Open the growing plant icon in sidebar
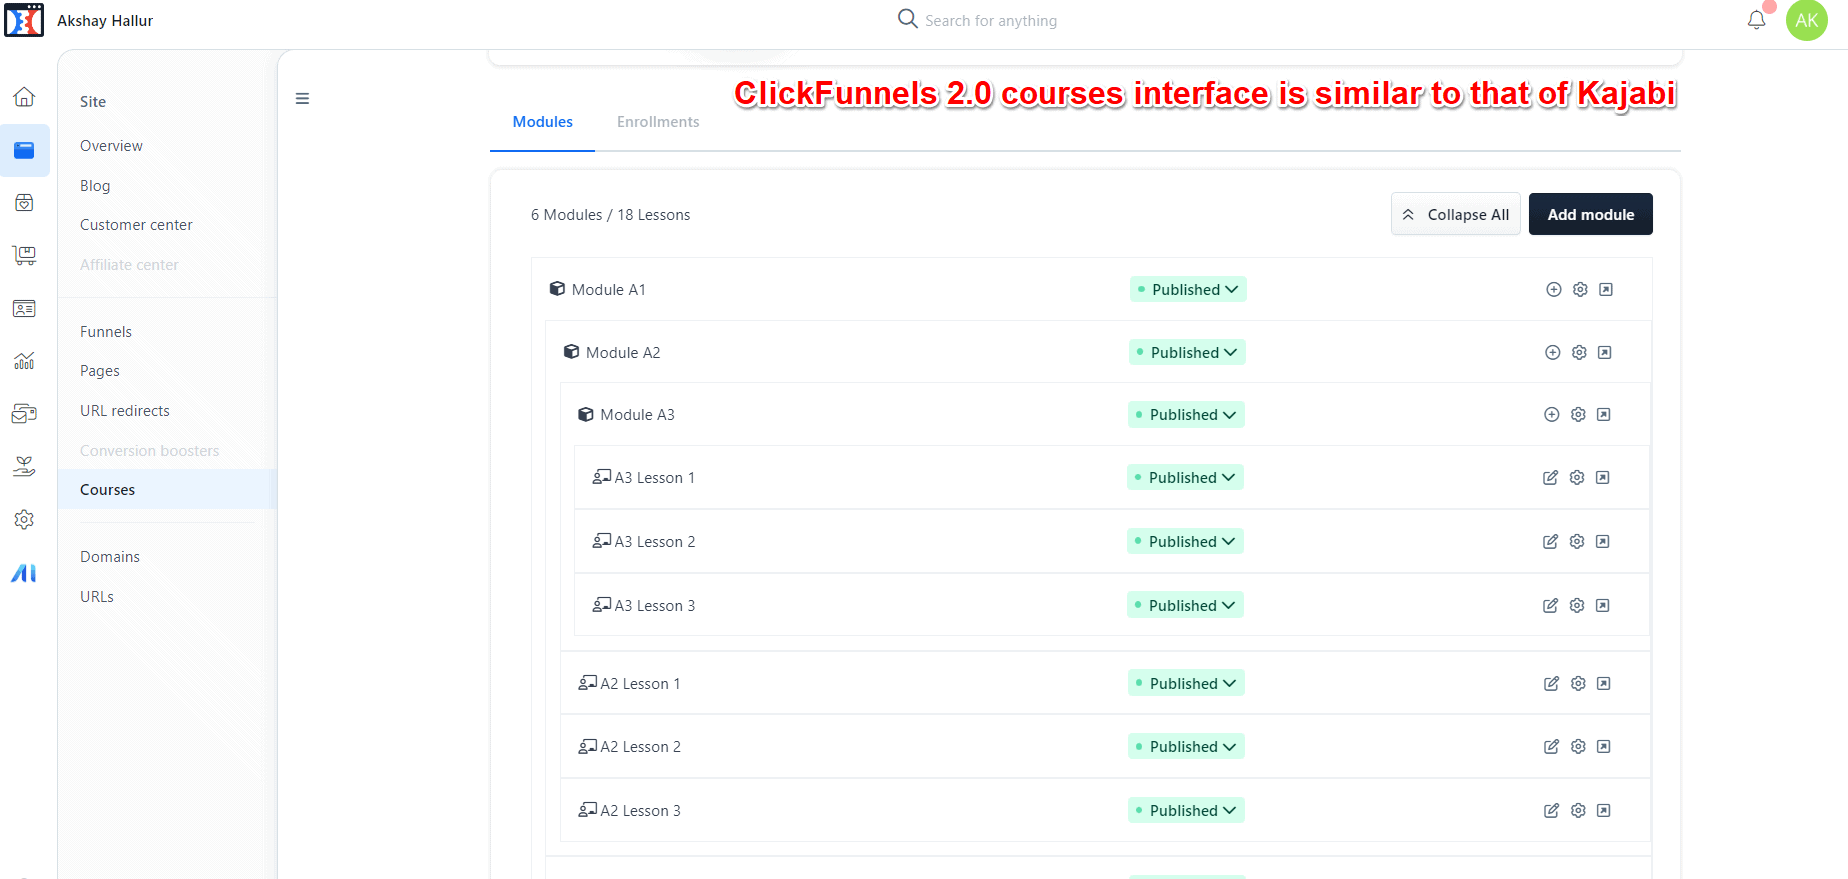 click(25, 466)
